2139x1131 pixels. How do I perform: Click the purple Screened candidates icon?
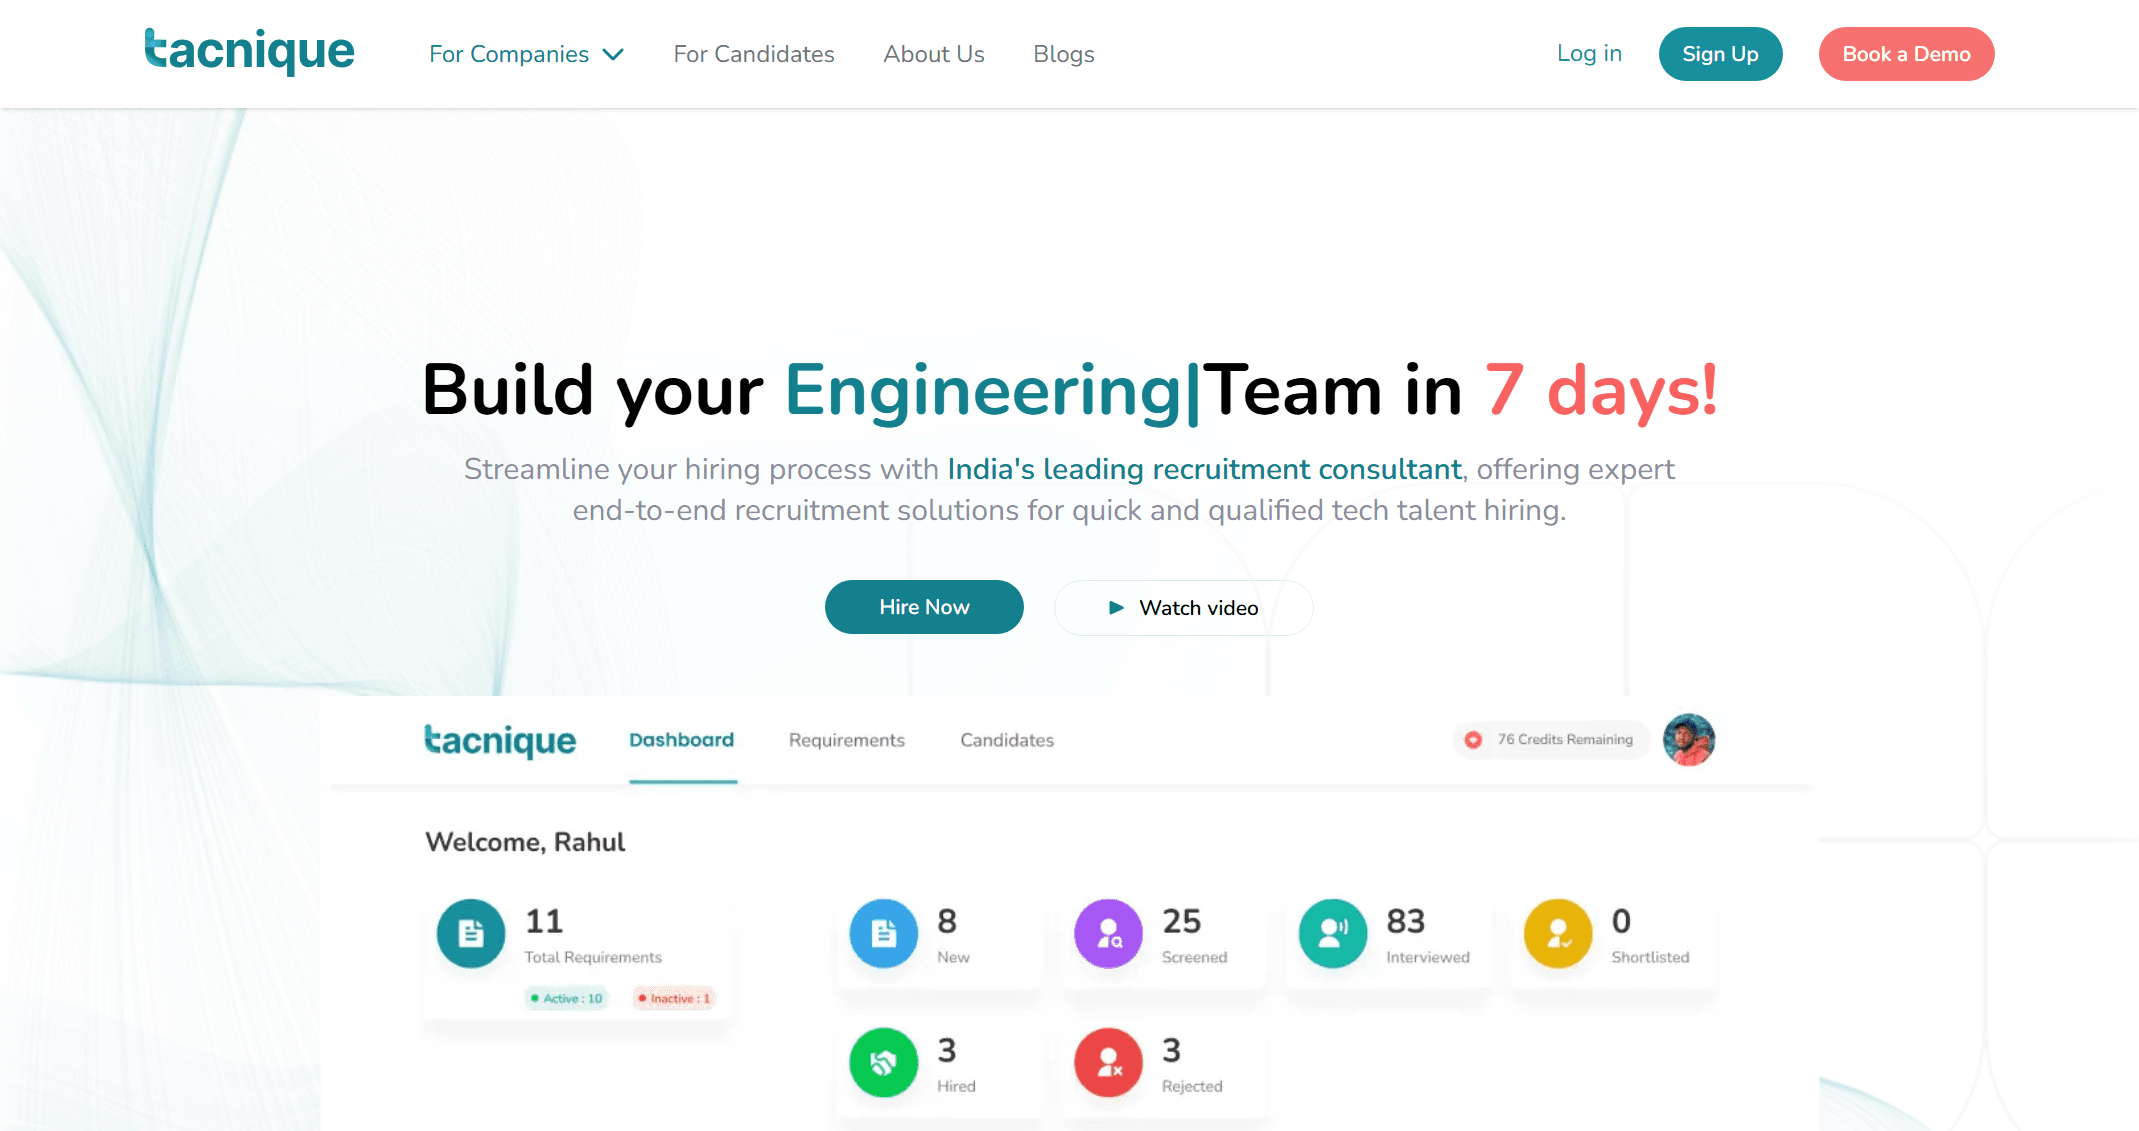pyautogui.click(x=1108, y=933)
